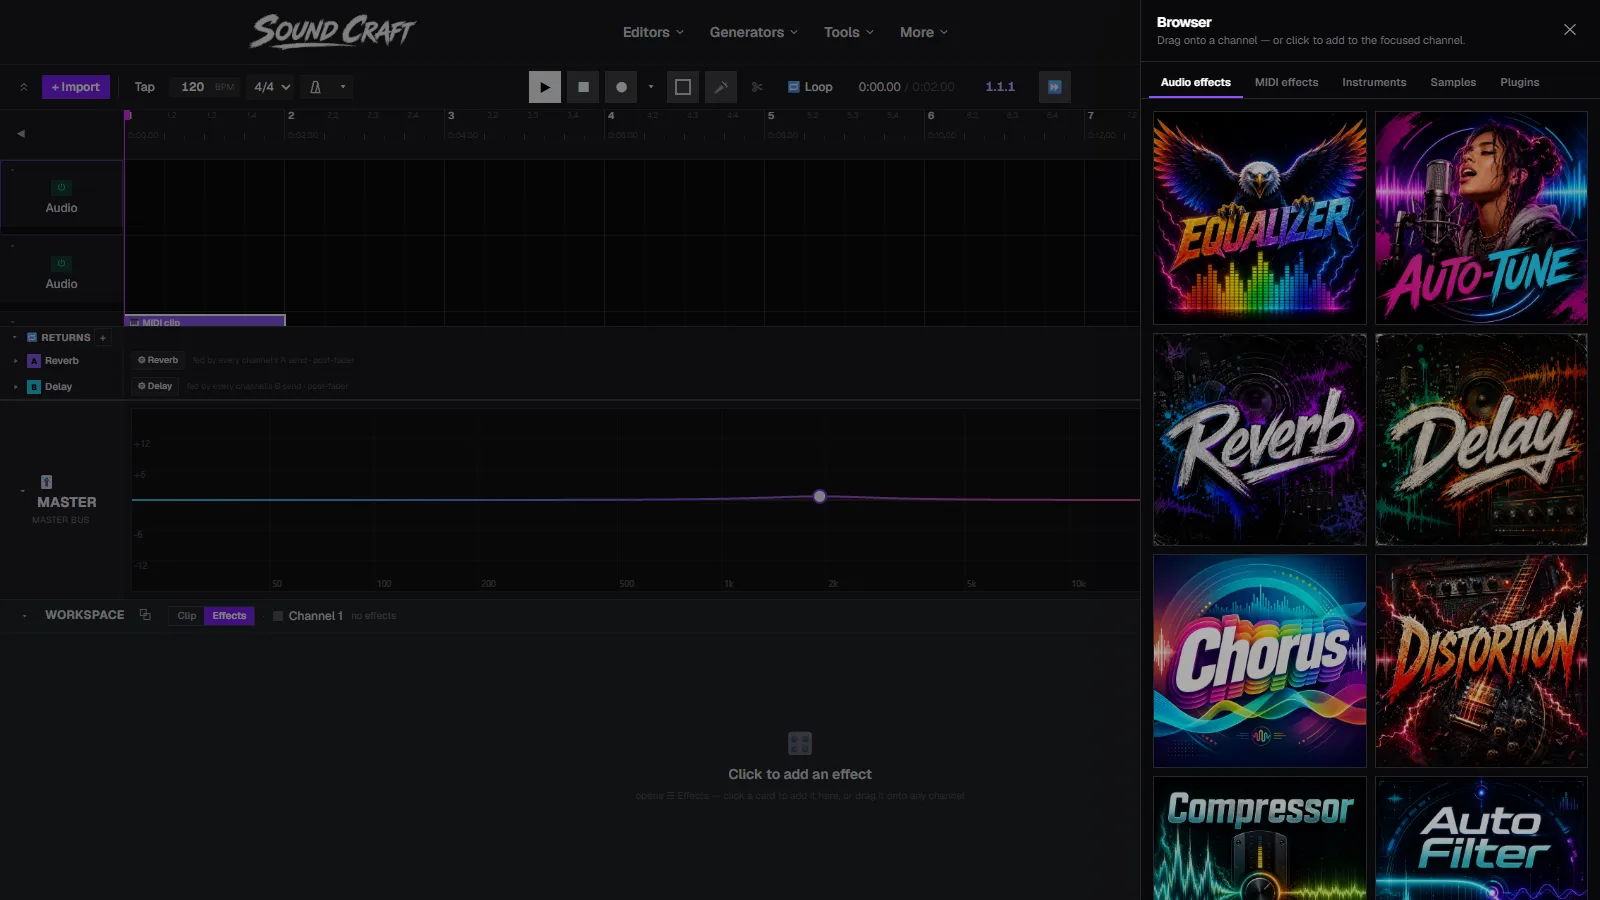Switch workspace to Clip view

pos(187,616)
